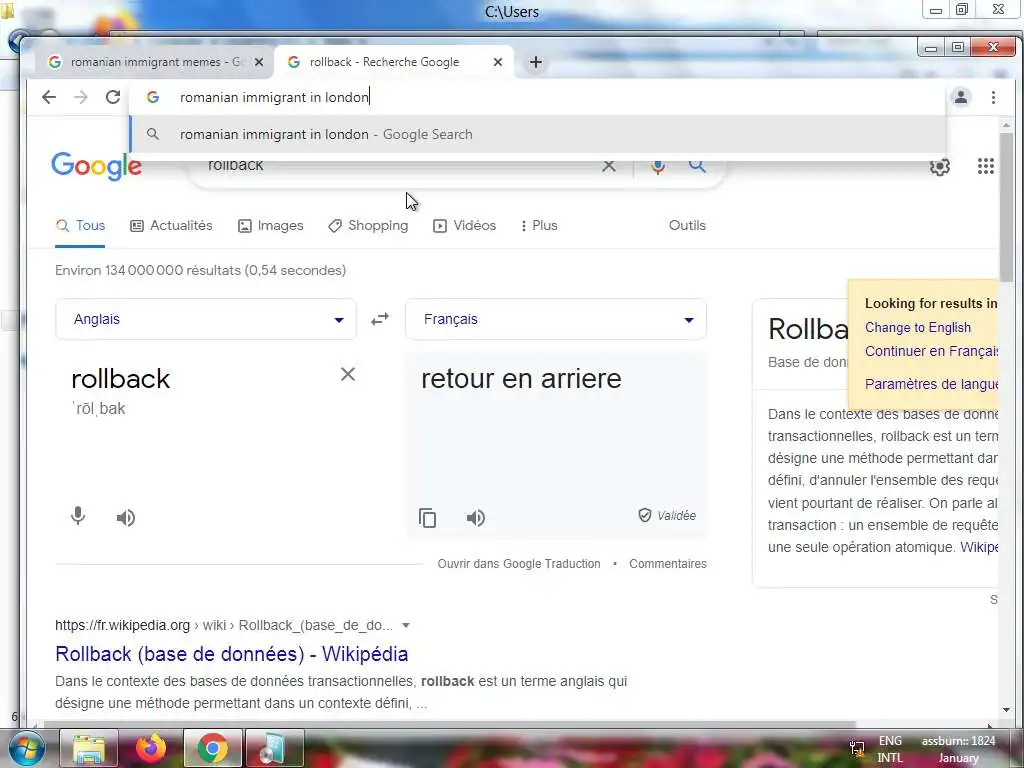
Task: Click the address bar text field
Action: 537,97
